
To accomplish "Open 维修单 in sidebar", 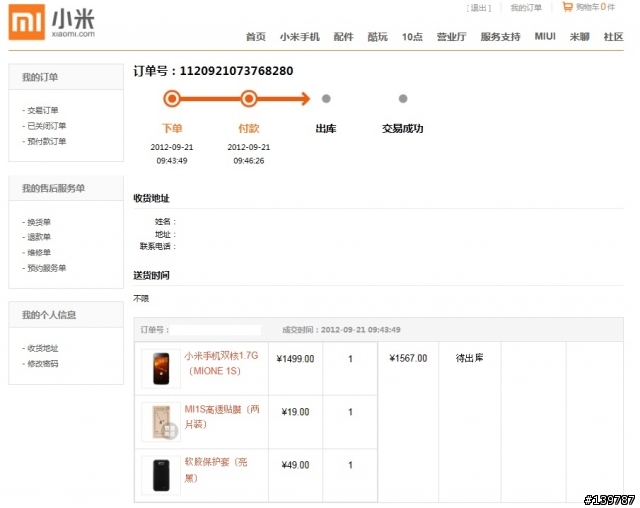I will coord(39,253).
